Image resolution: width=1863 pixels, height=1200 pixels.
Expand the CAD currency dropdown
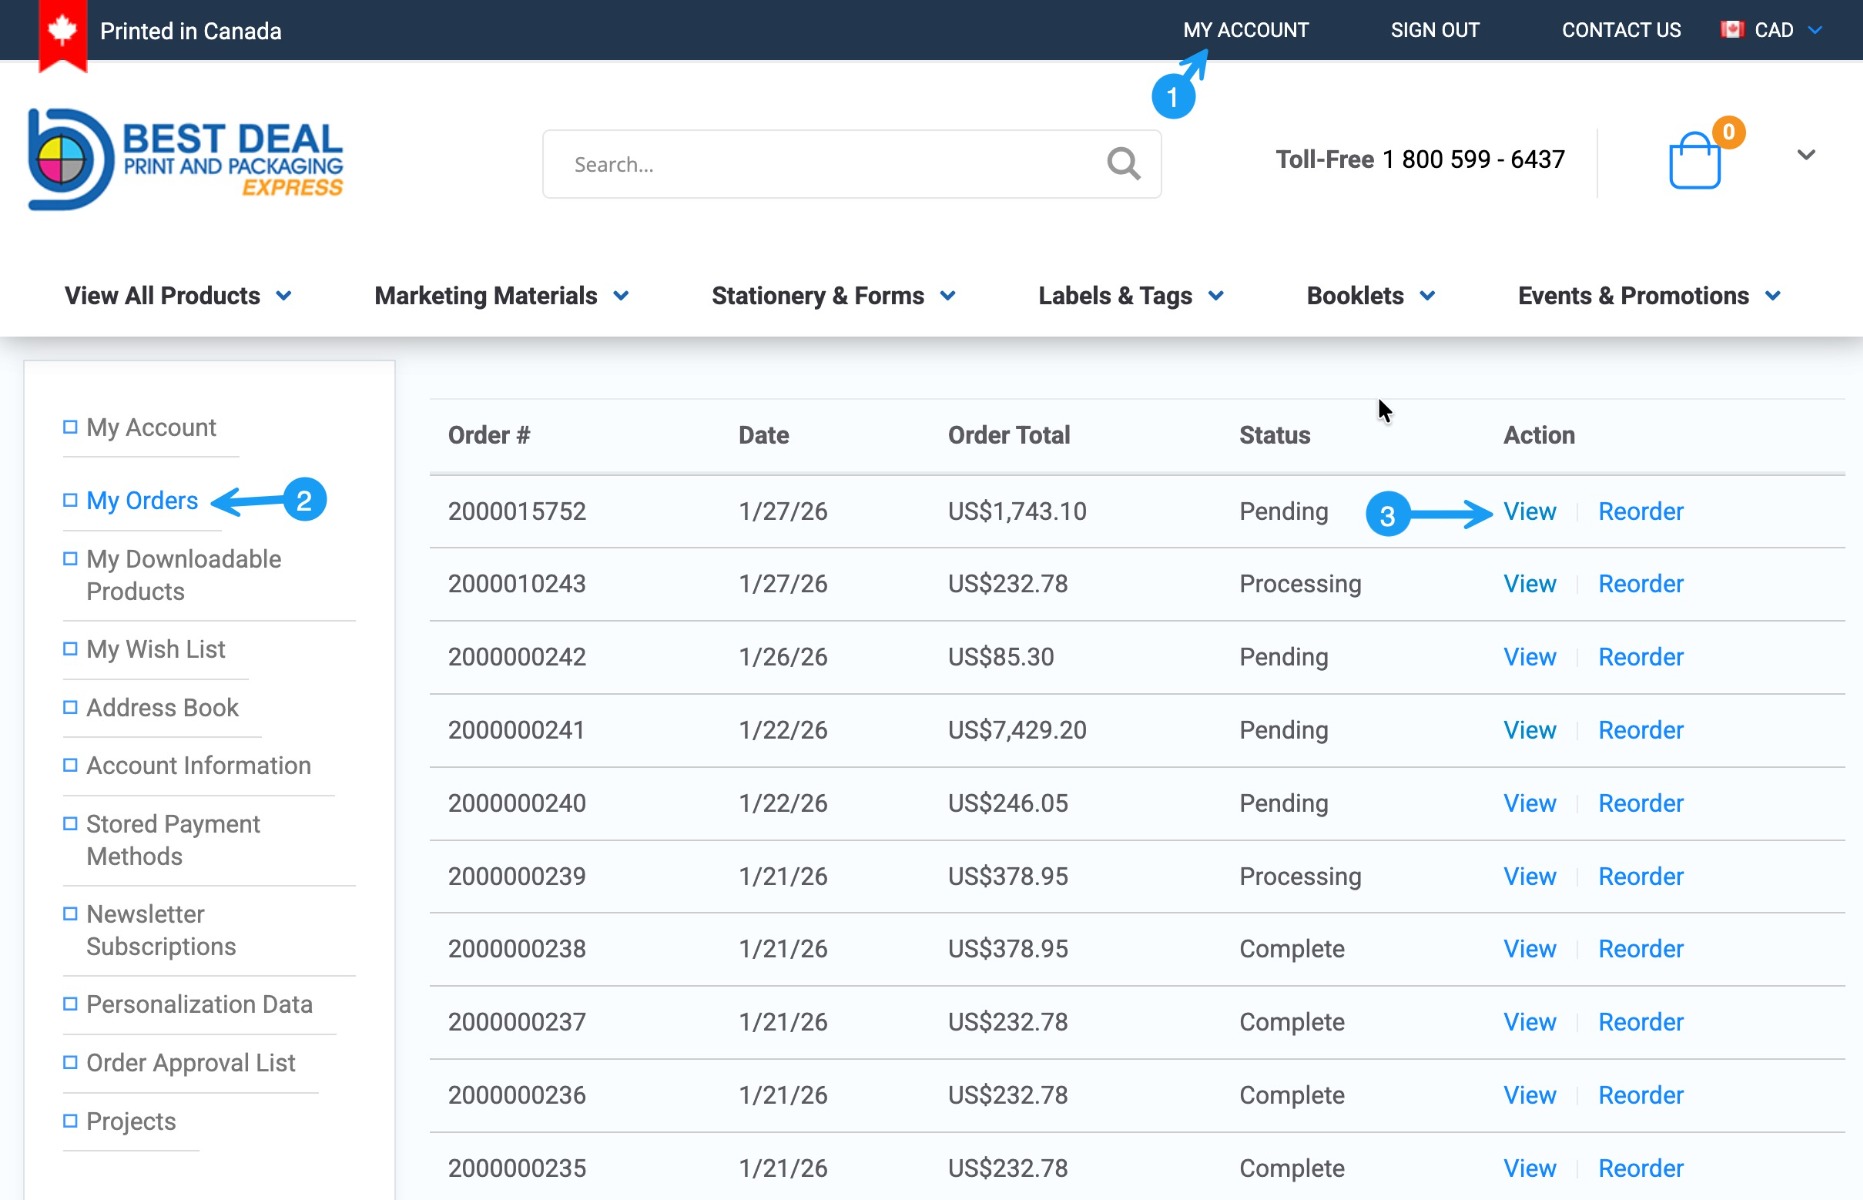click(1815, 30)
